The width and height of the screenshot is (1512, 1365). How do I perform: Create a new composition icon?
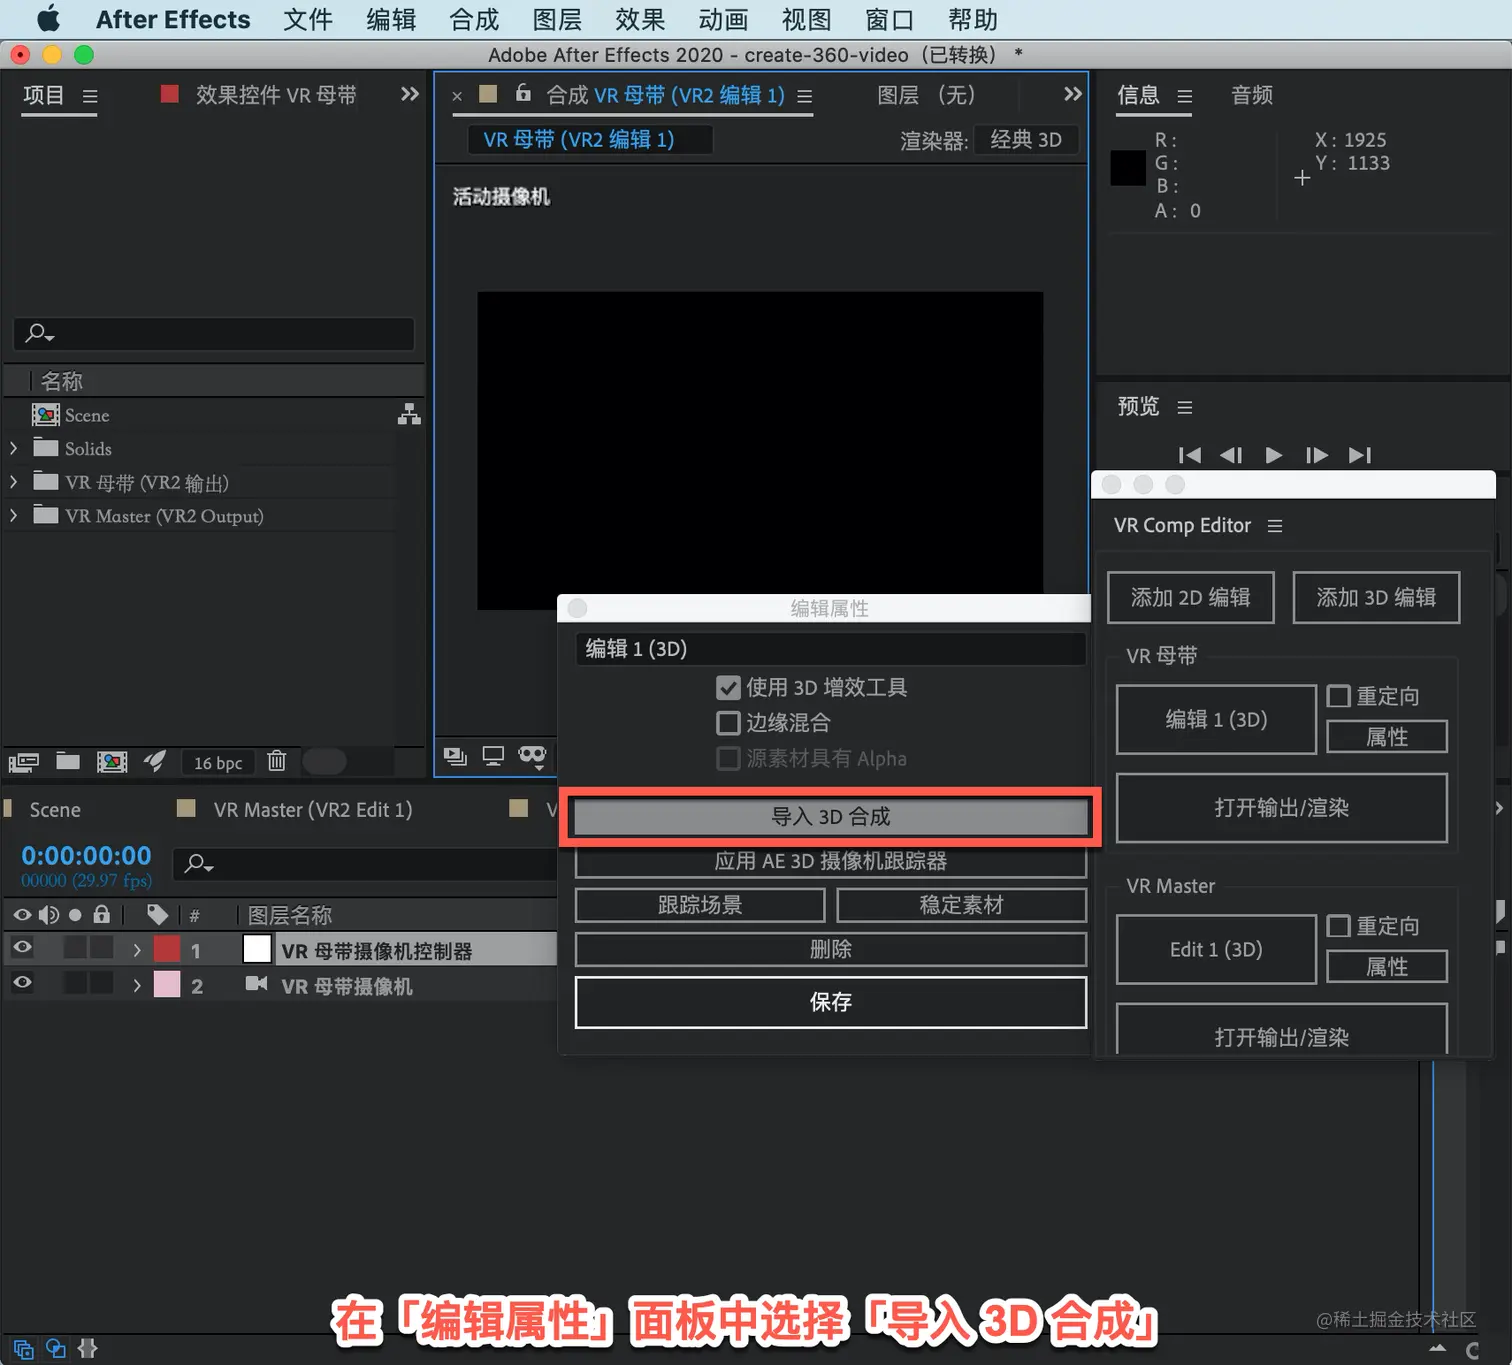click(x=112, y=762)
